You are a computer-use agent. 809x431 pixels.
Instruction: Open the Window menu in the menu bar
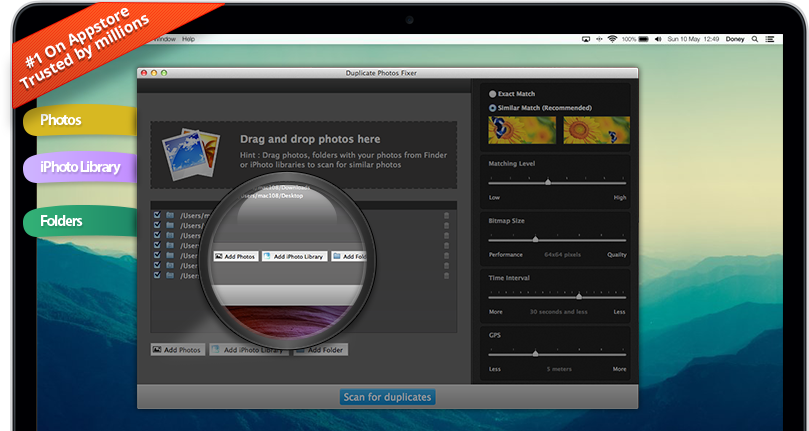pyautogui.click(x=164, y=39)
